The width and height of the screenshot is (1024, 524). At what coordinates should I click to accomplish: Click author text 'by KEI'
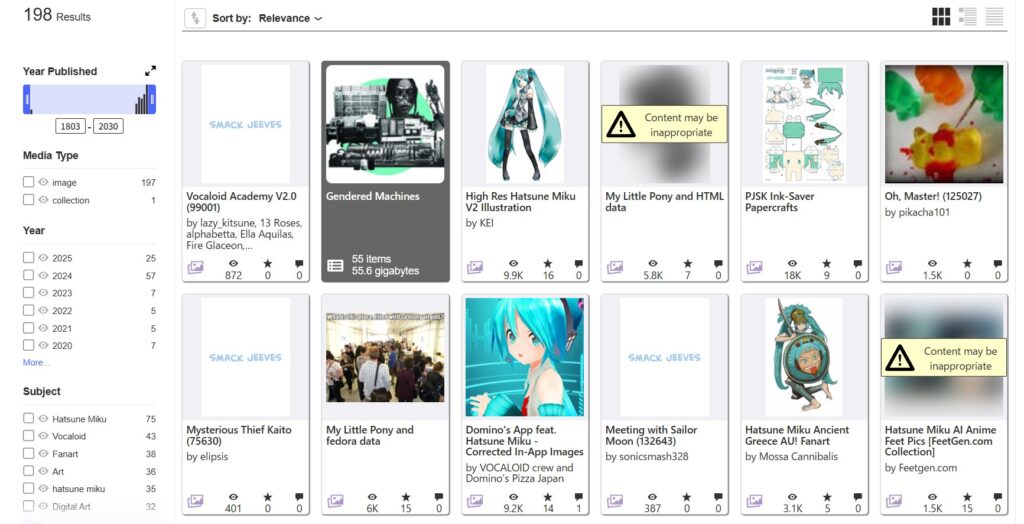point(481,223)
